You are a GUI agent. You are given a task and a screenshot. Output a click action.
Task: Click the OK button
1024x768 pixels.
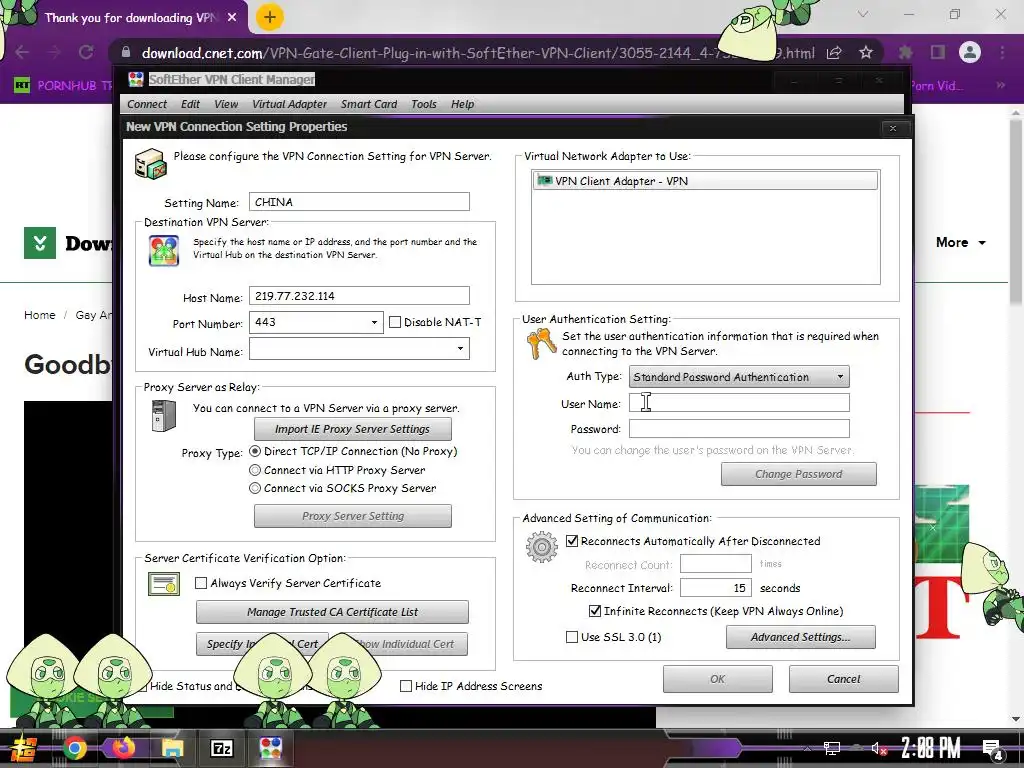718,679
